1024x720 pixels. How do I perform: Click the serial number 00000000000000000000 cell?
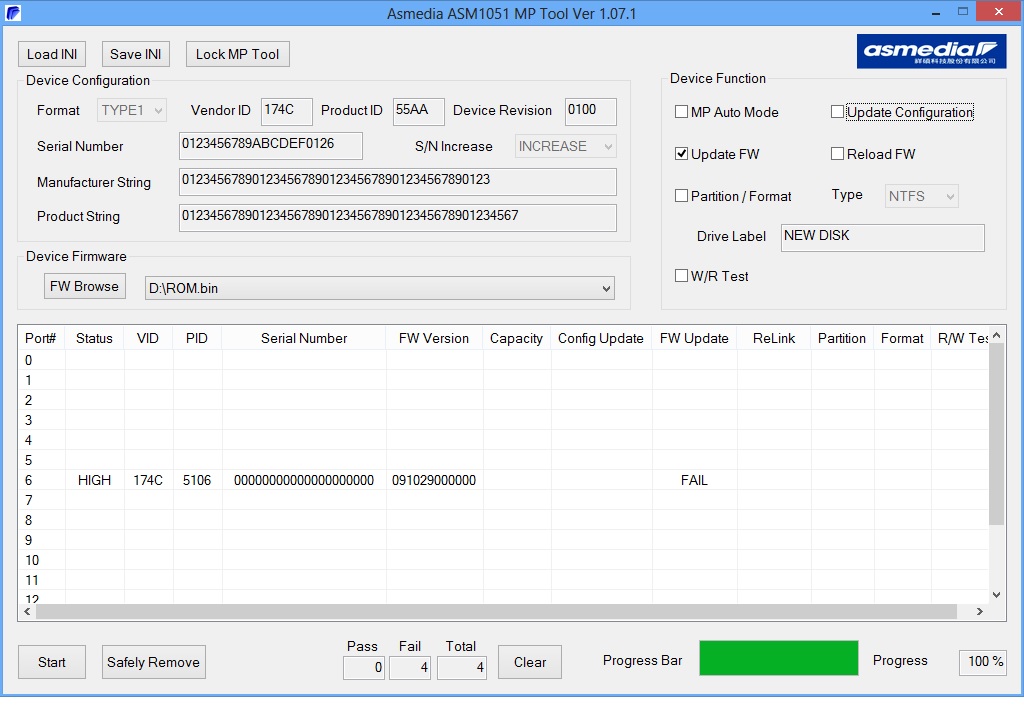point(304,480)
